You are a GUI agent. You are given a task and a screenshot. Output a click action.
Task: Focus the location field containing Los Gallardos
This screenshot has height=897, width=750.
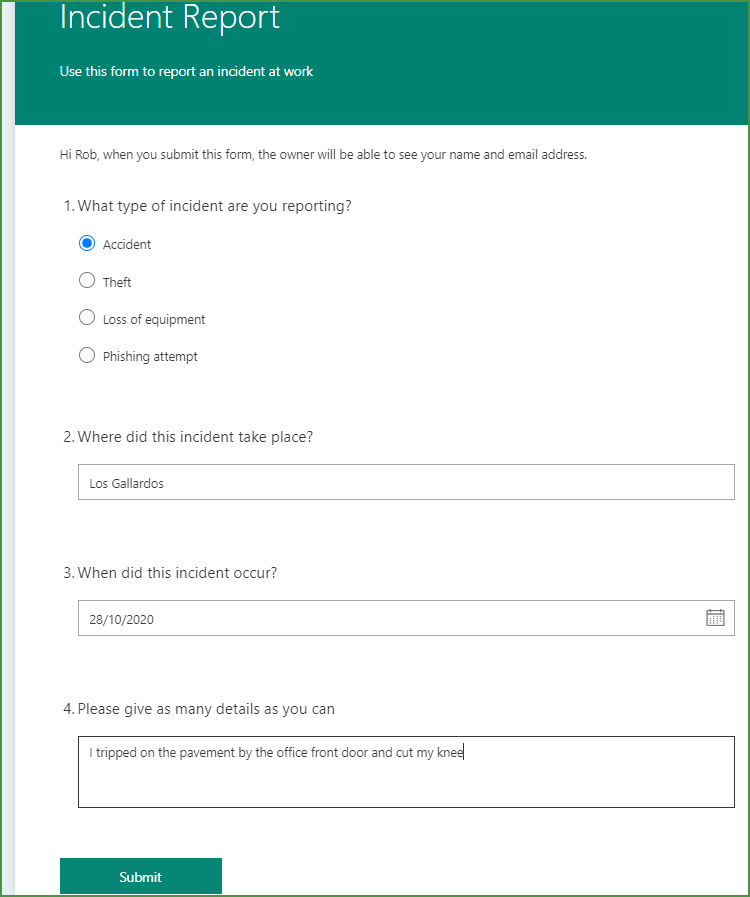405,482
